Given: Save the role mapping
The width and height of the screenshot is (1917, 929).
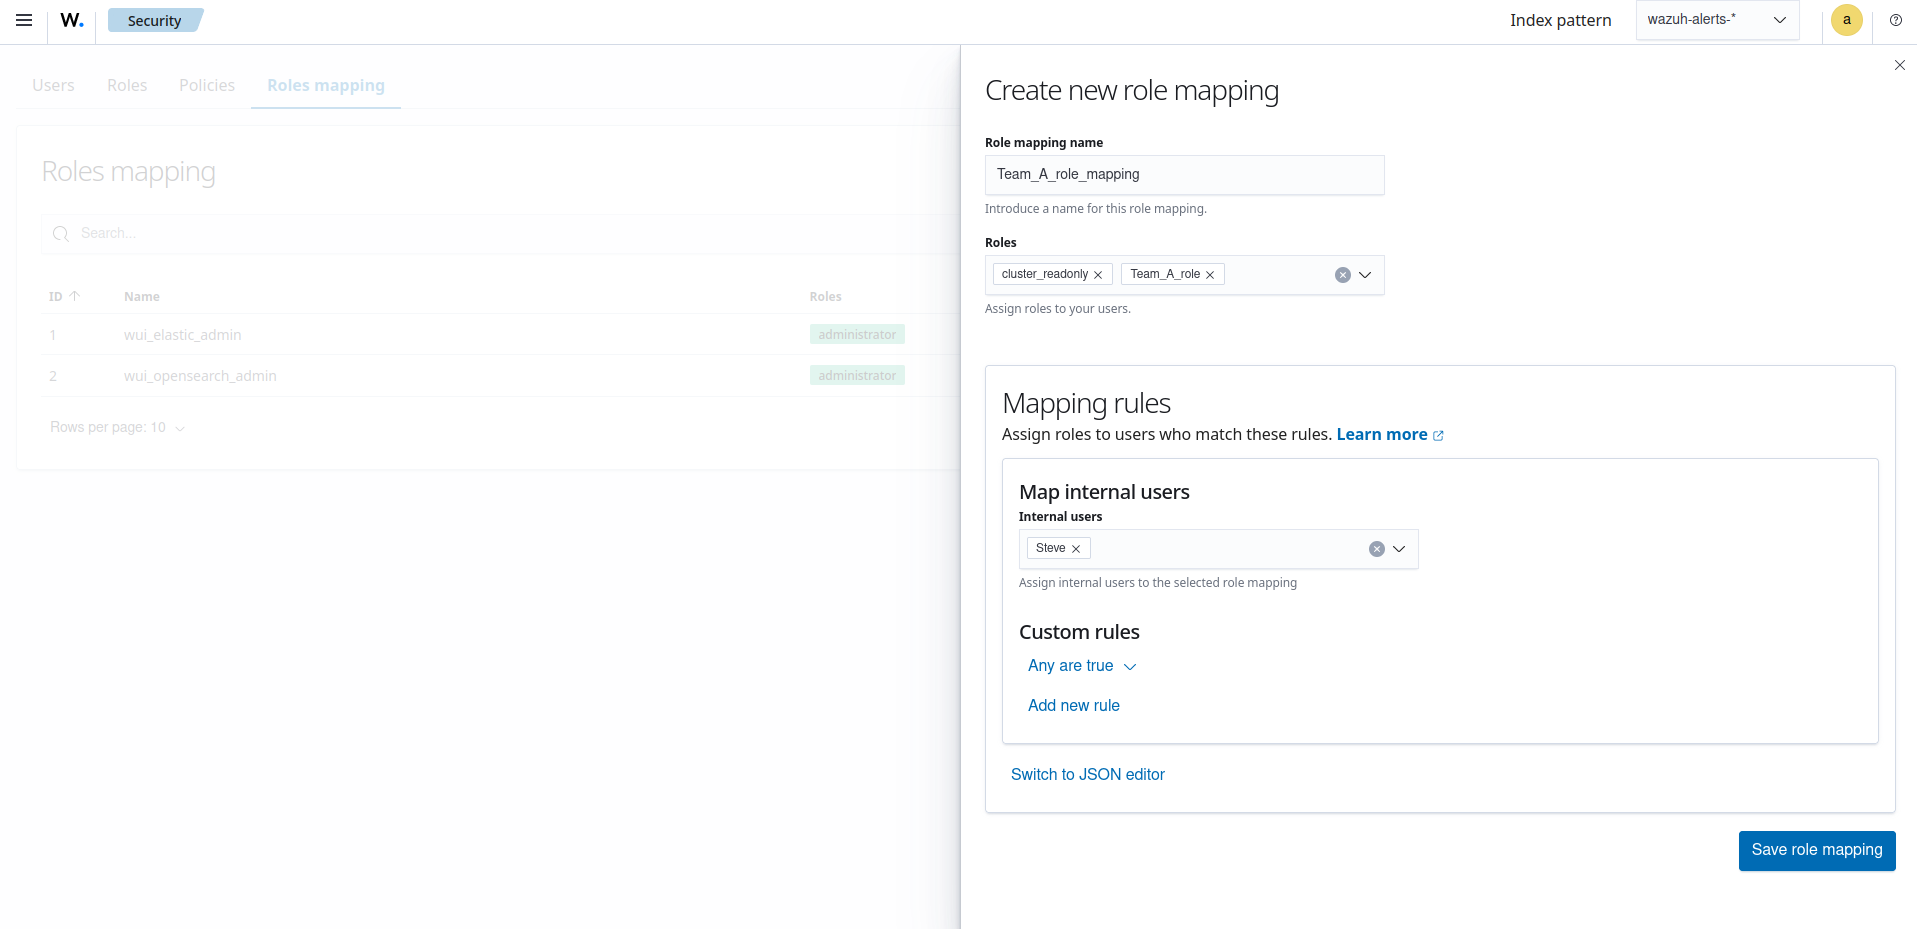Looking at the screenshot, I should [1816, 850].
